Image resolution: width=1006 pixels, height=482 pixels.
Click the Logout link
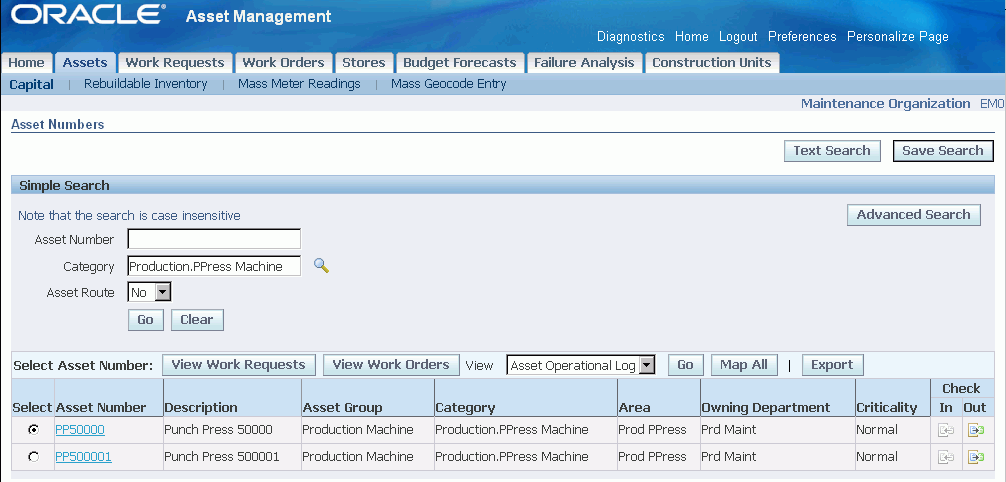[738, 37]
